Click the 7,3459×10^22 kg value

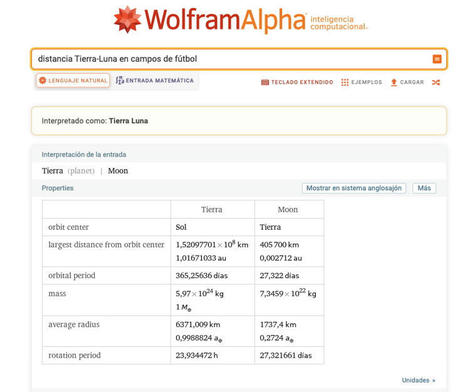click(x=288, y=293)
